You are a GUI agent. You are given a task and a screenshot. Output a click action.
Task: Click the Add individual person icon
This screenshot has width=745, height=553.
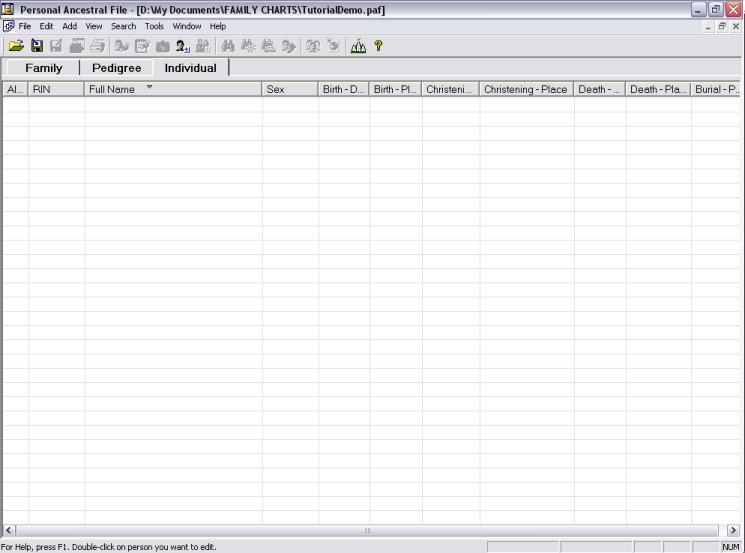(x=182, y=46)
